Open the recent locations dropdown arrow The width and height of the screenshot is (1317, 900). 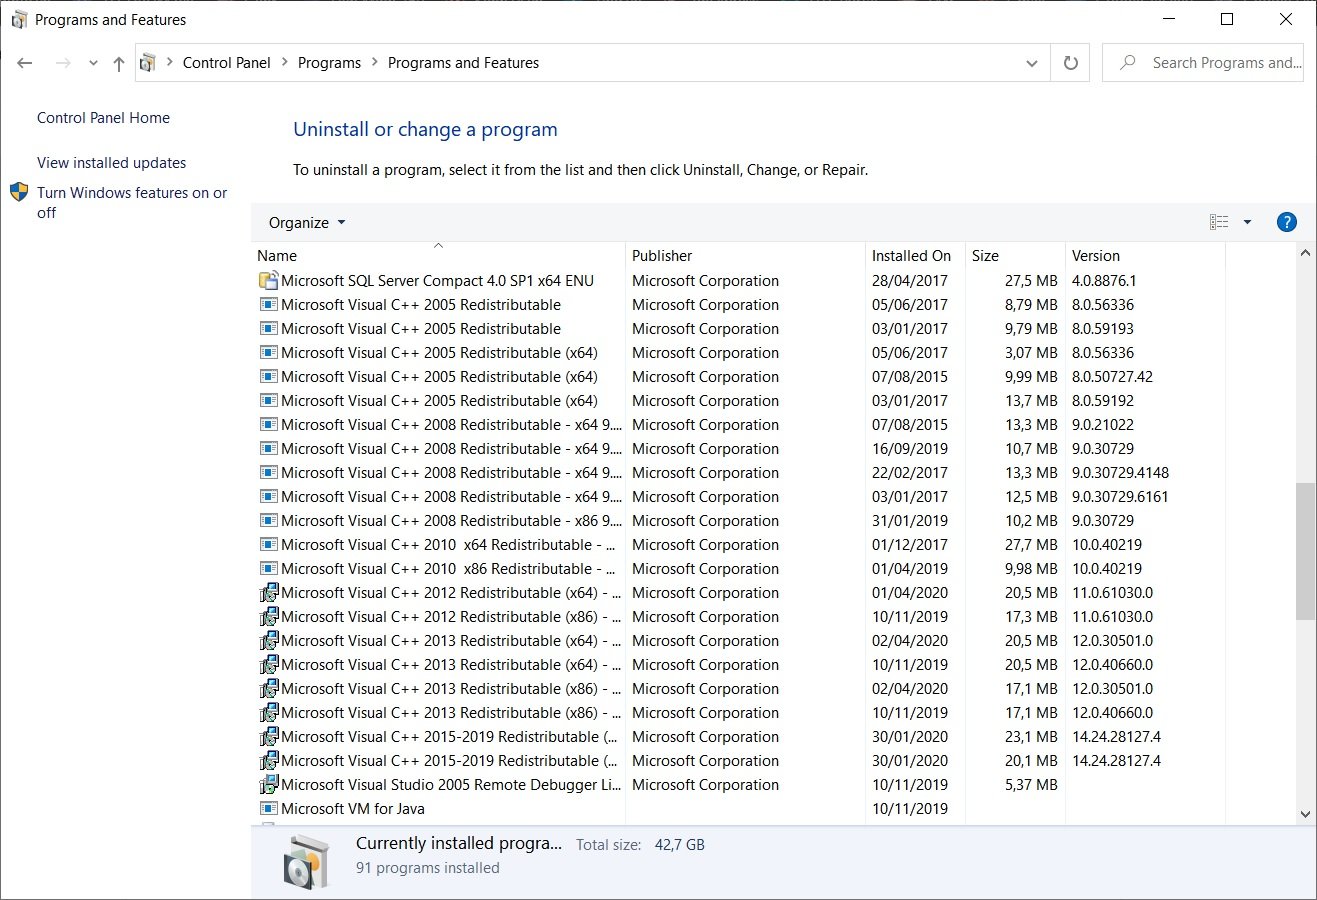point(93,63)
